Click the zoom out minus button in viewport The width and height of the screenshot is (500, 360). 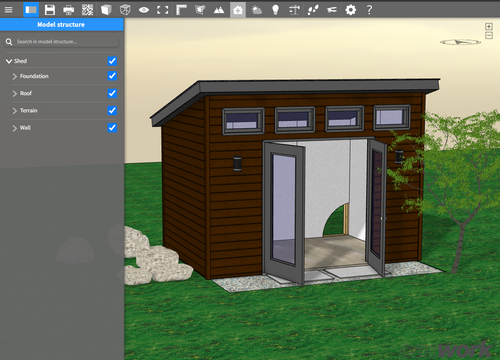click(x=489, y=35)
